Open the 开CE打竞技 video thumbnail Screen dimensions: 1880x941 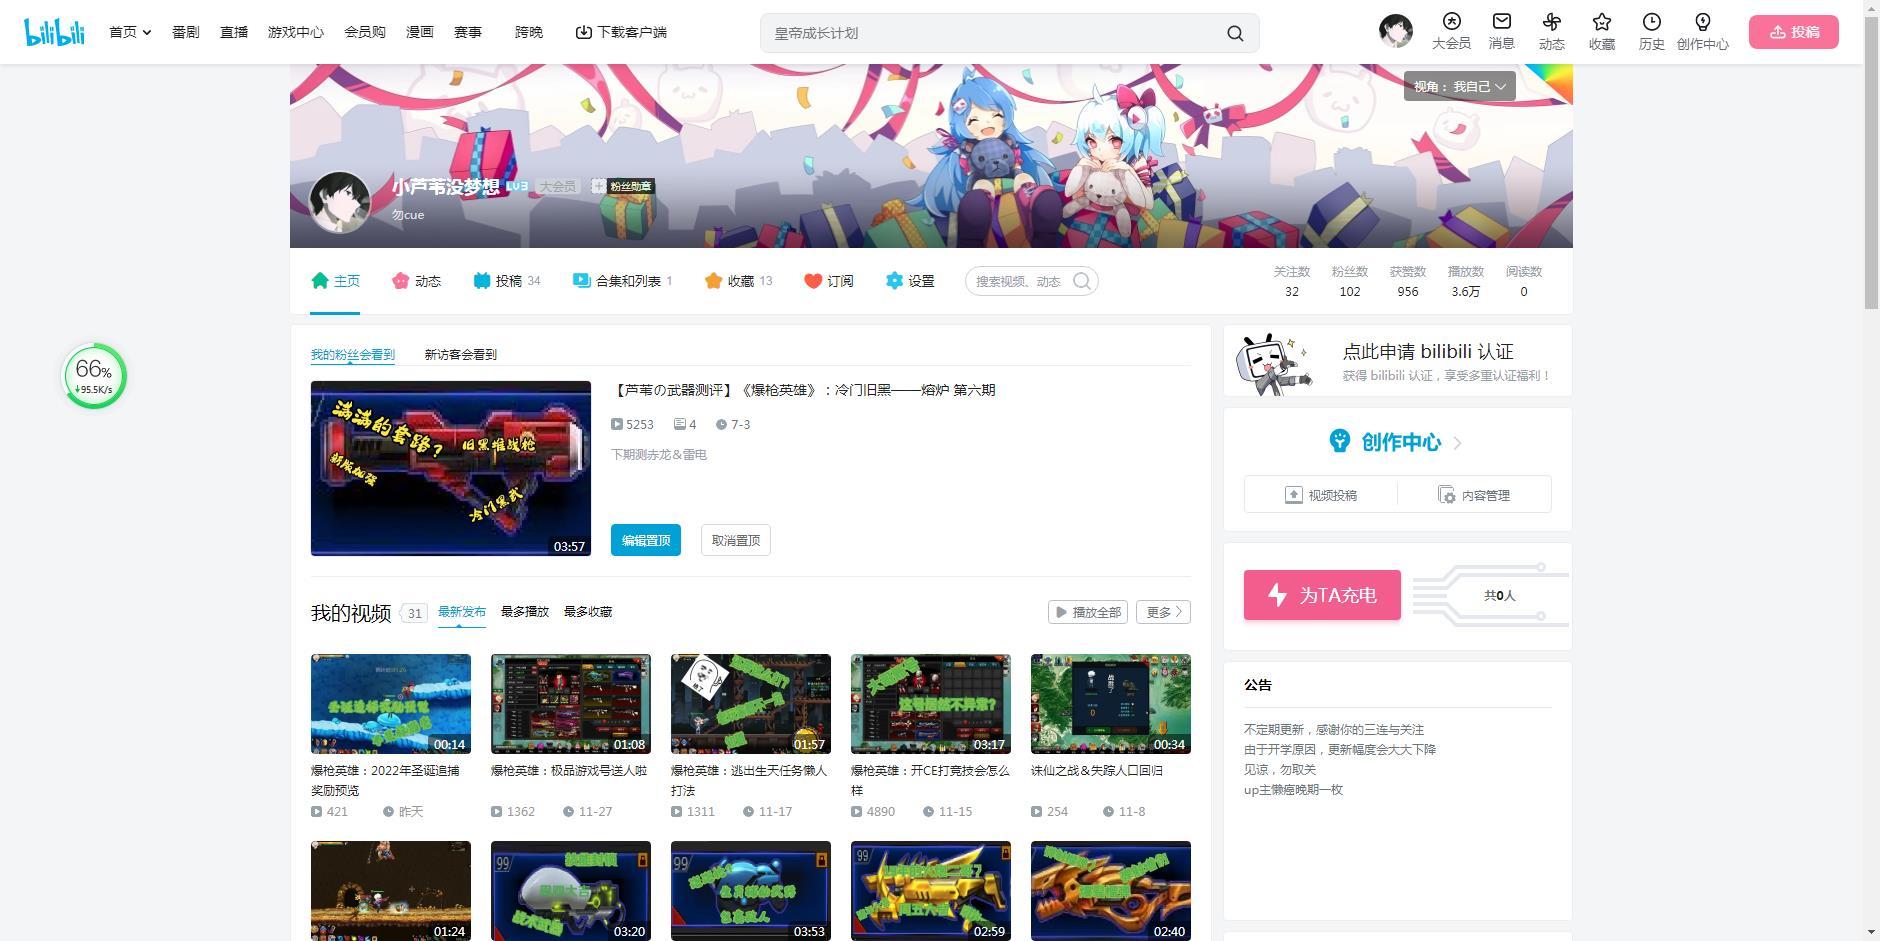[931, 704]
